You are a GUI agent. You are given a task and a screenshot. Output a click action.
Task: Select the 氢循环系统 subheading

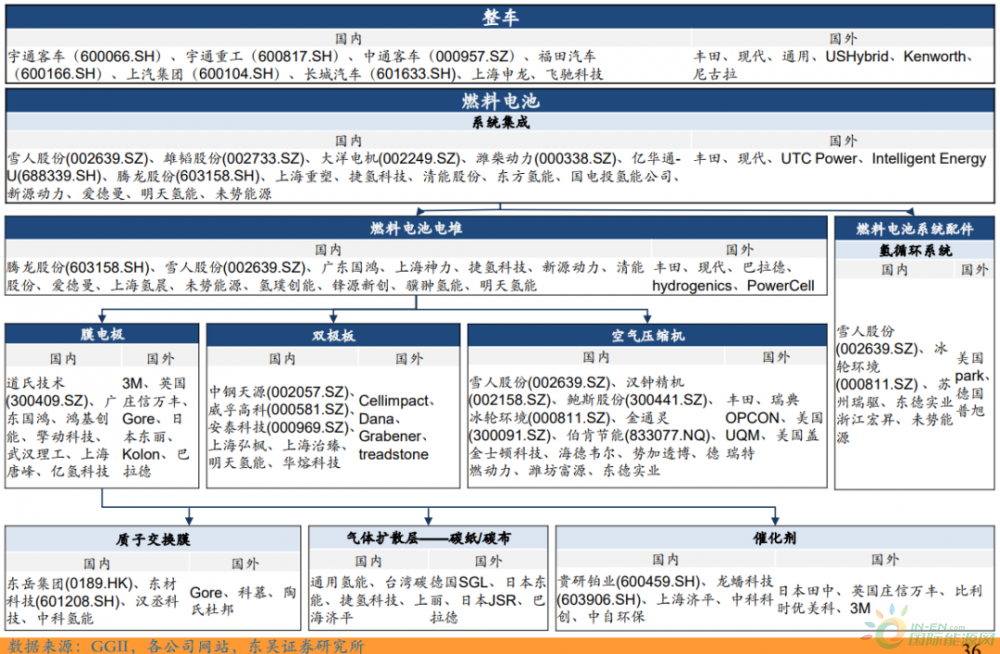coord(914,250)
